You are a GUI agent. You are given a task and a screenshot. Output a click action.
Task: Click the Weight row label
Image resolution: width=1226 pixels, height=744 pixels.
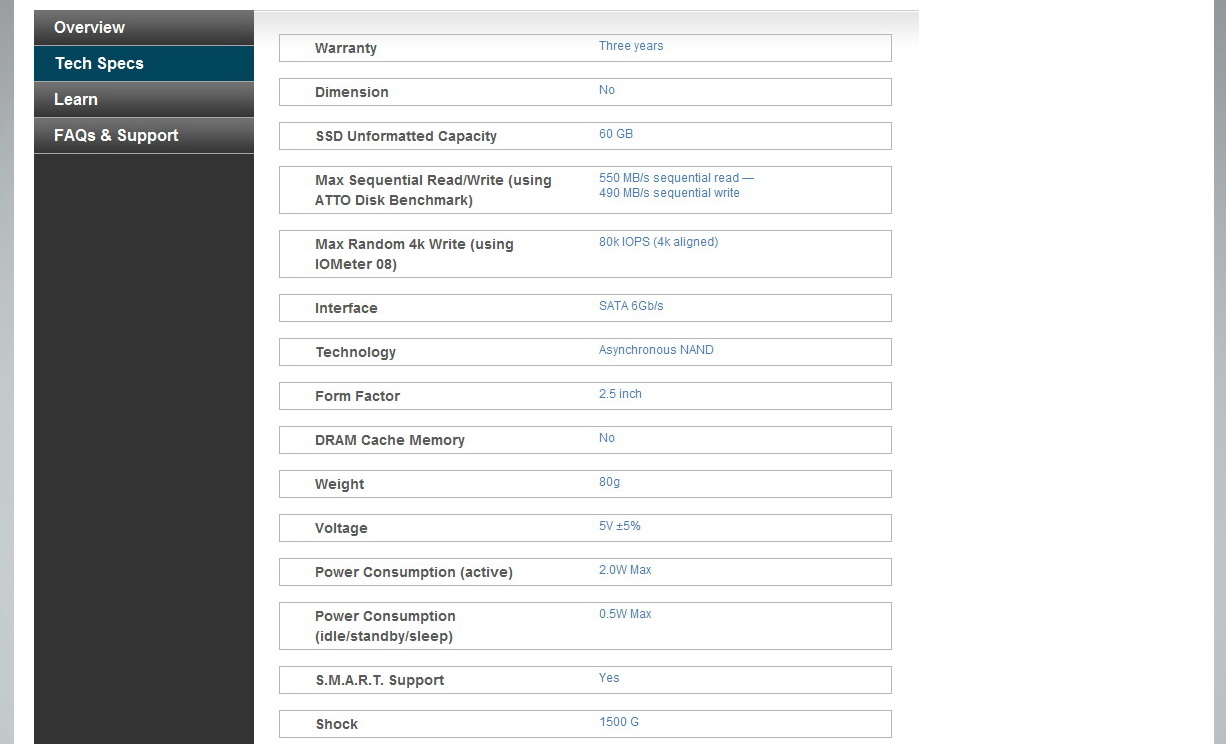tap(340, 484)
